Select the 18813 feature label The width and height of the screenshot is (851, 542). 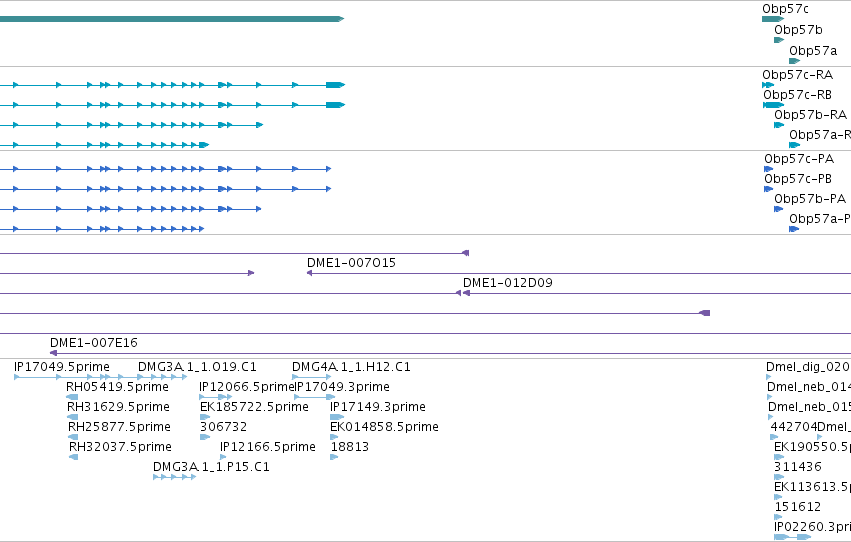[350, 448]
